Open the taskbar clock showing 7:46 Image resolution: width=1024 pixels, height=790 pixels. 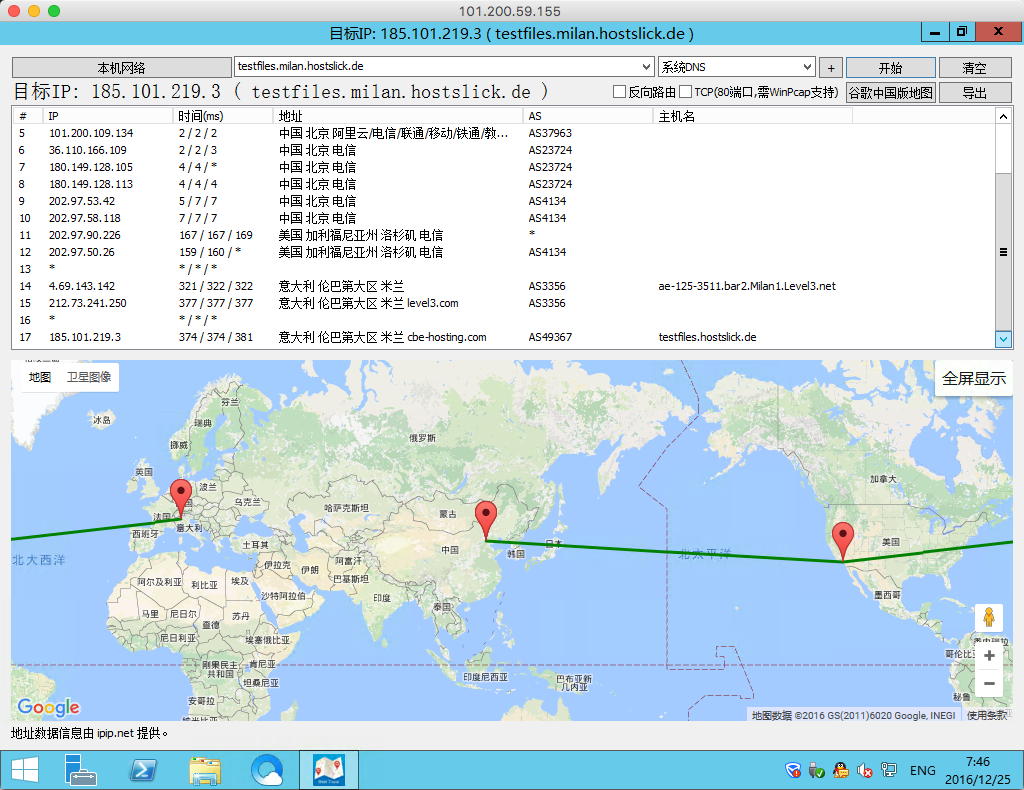pos(977,770)
